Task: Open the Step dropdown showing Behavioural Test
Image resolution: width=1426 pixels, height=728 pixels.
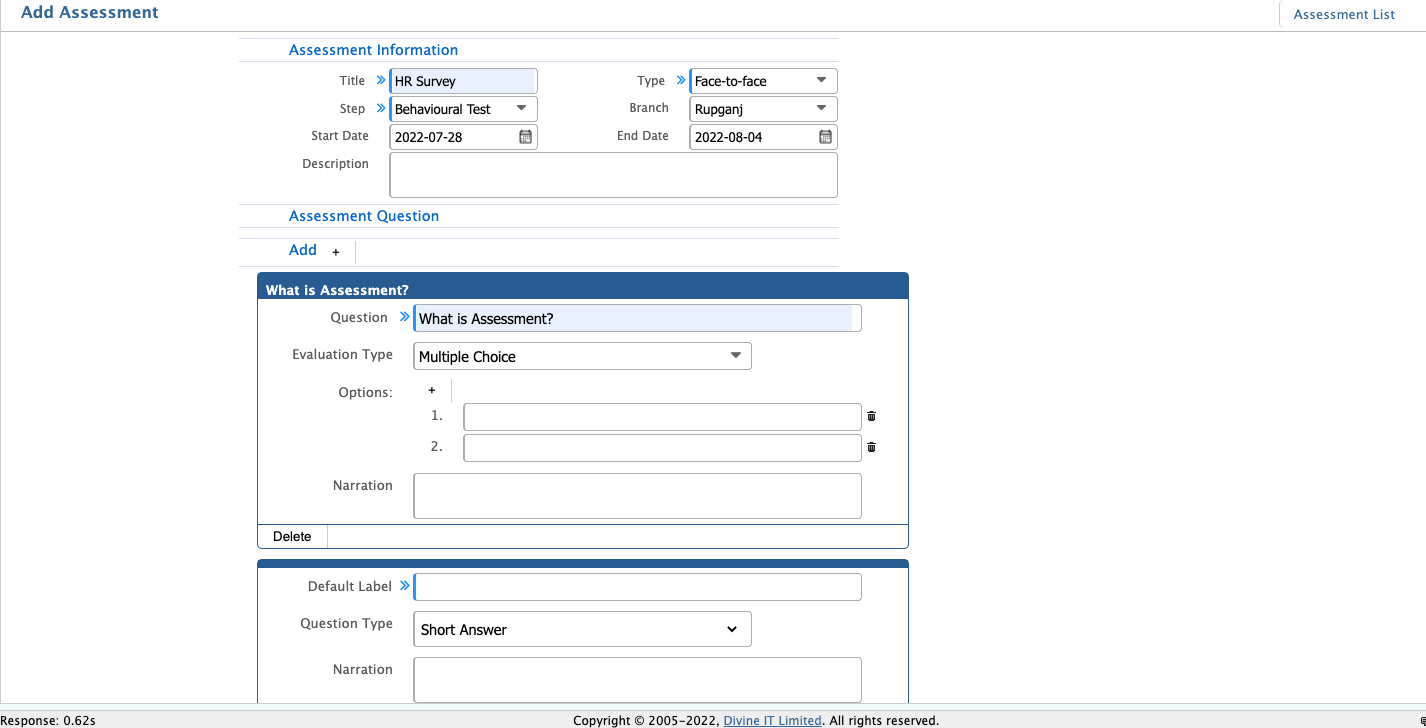Action: 463,108
